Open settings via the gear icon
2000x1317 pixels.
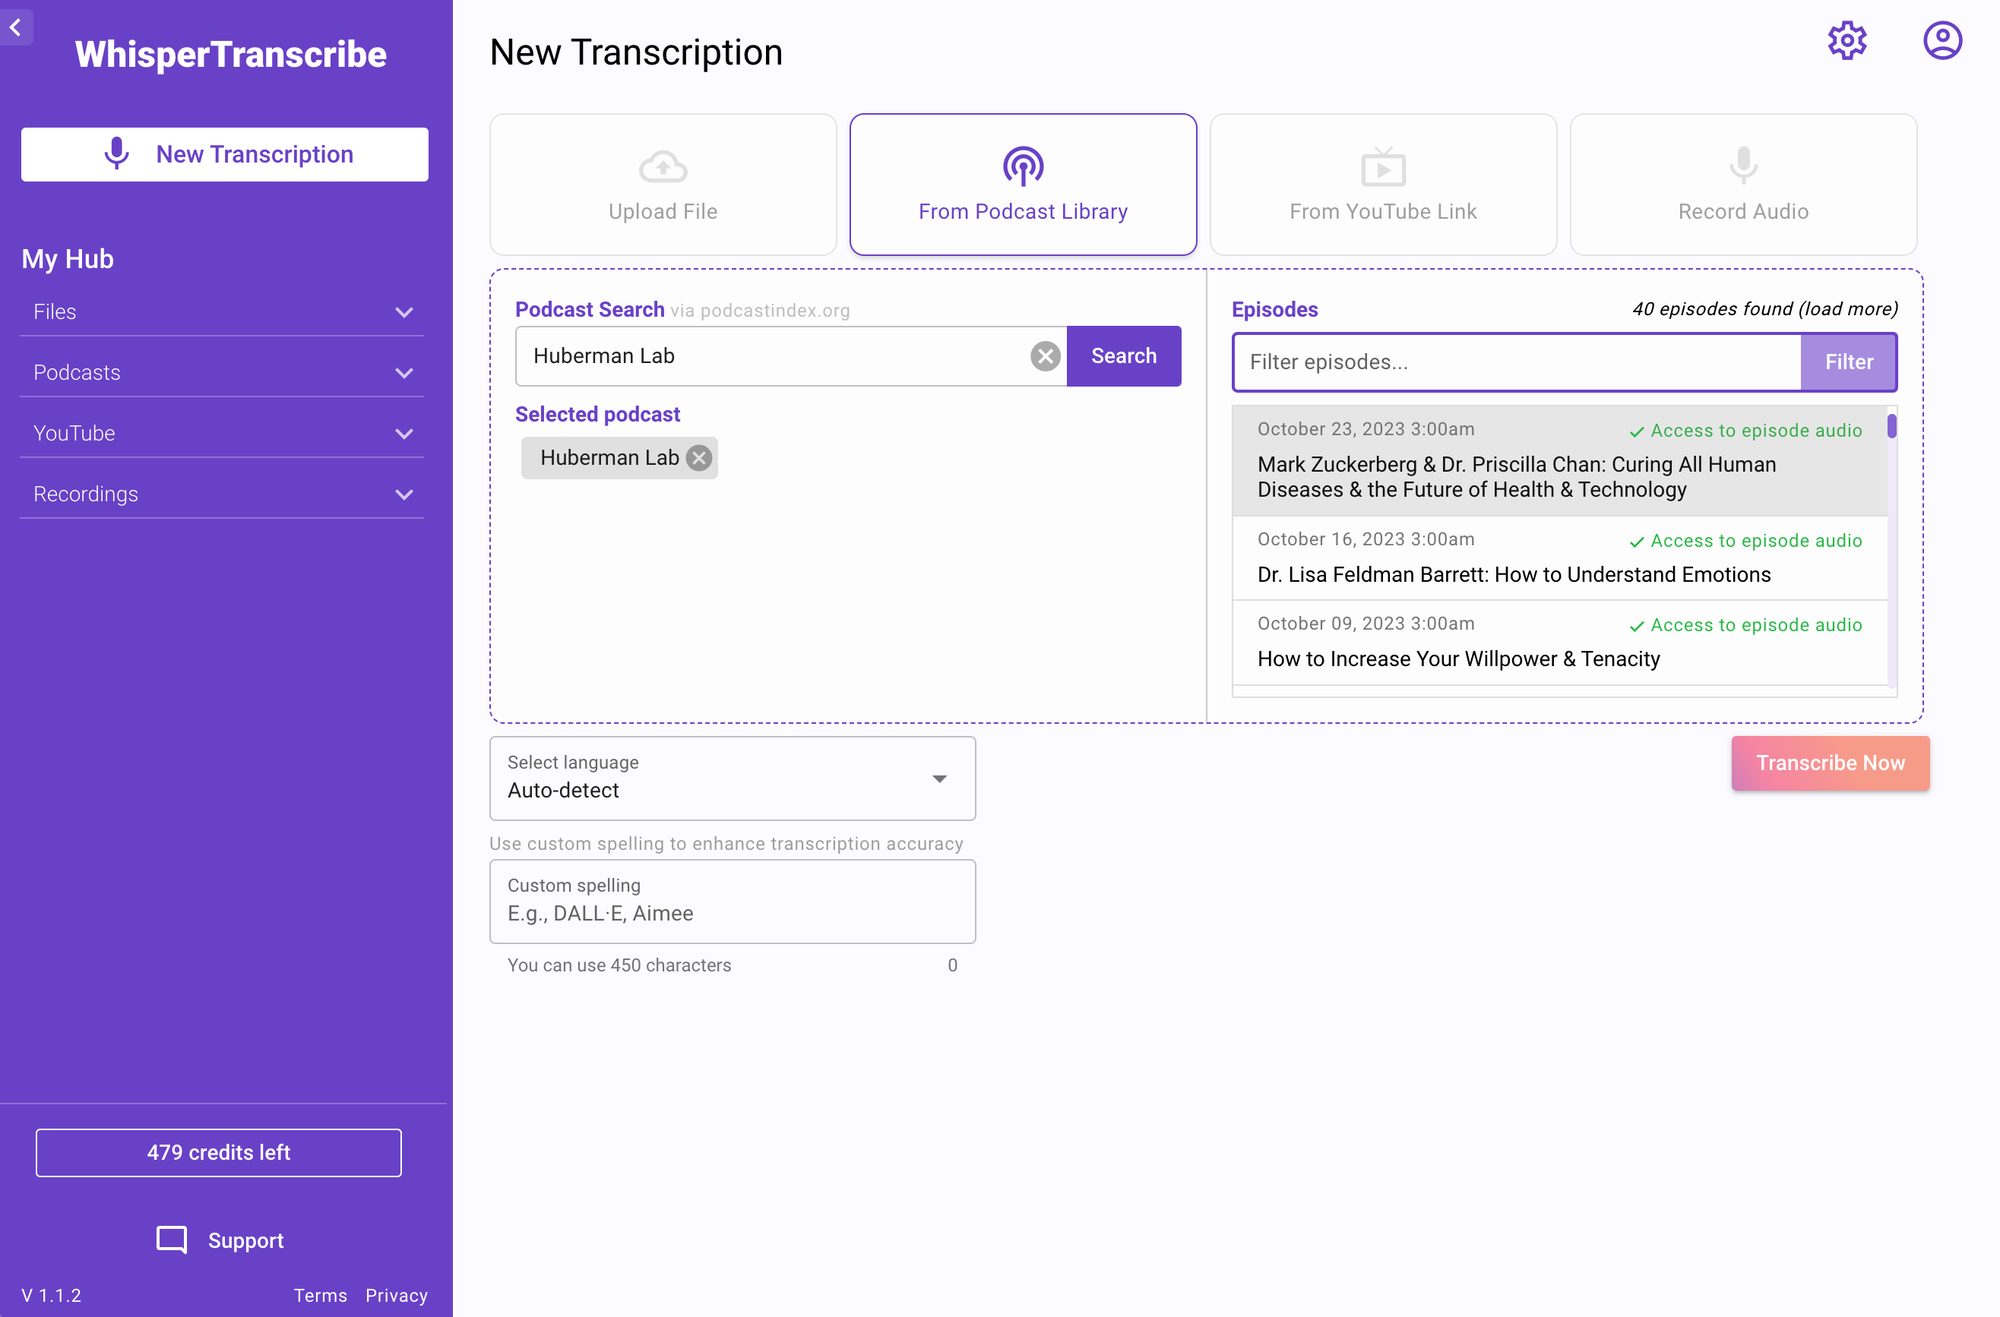tap(1847, 41)
